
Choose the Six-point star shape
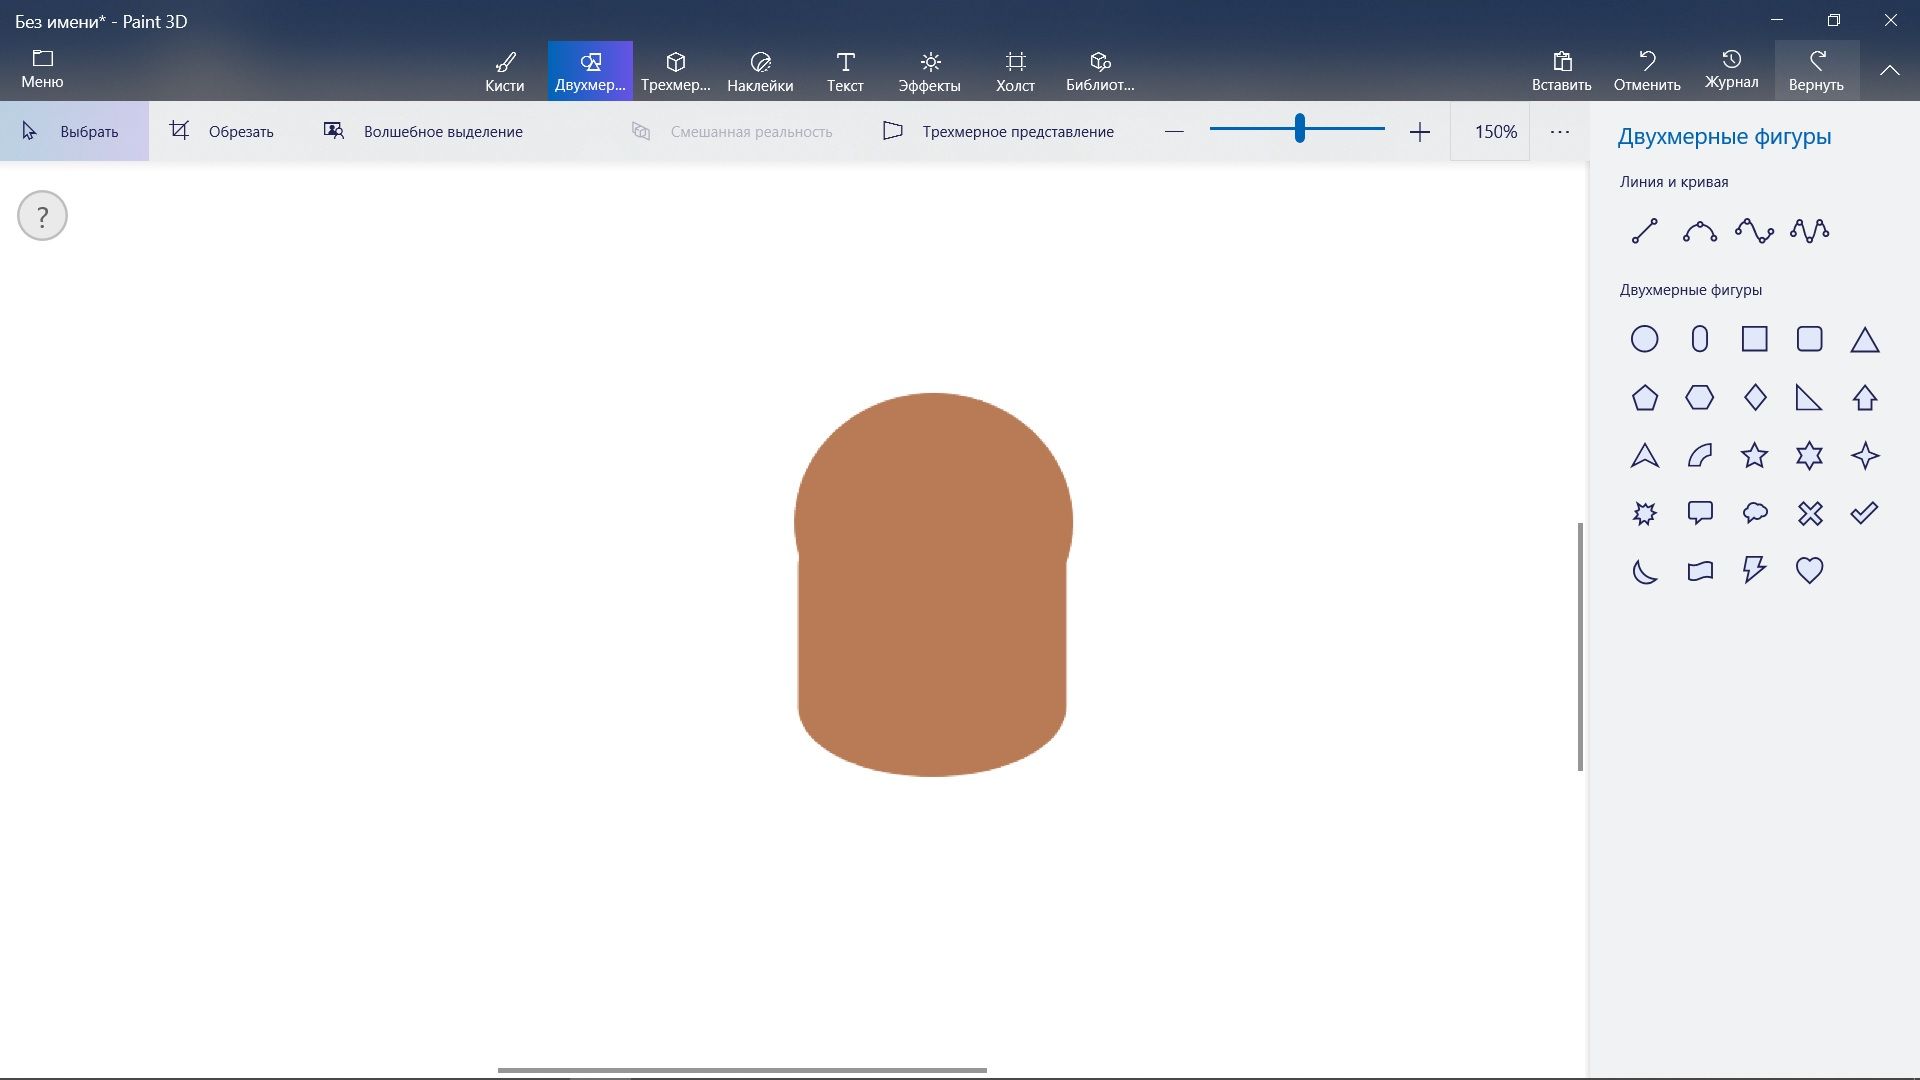1809,455
